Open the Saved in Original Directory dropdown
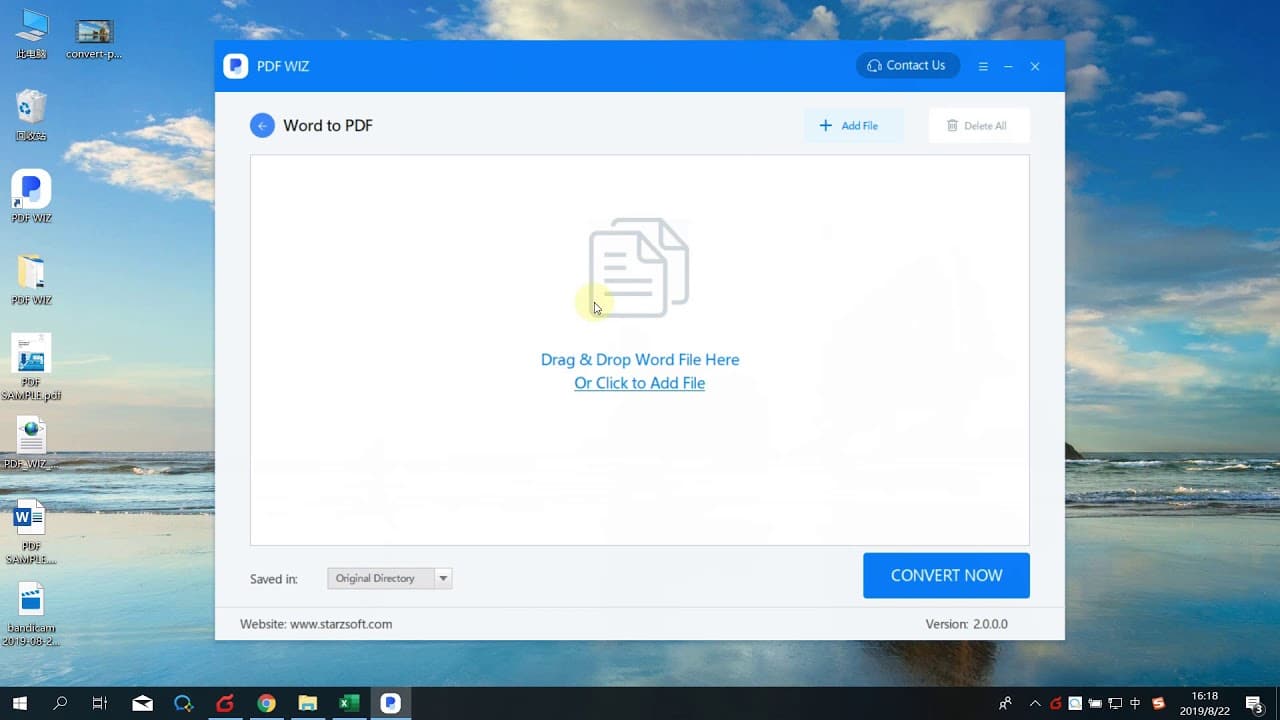 [390, 578]
